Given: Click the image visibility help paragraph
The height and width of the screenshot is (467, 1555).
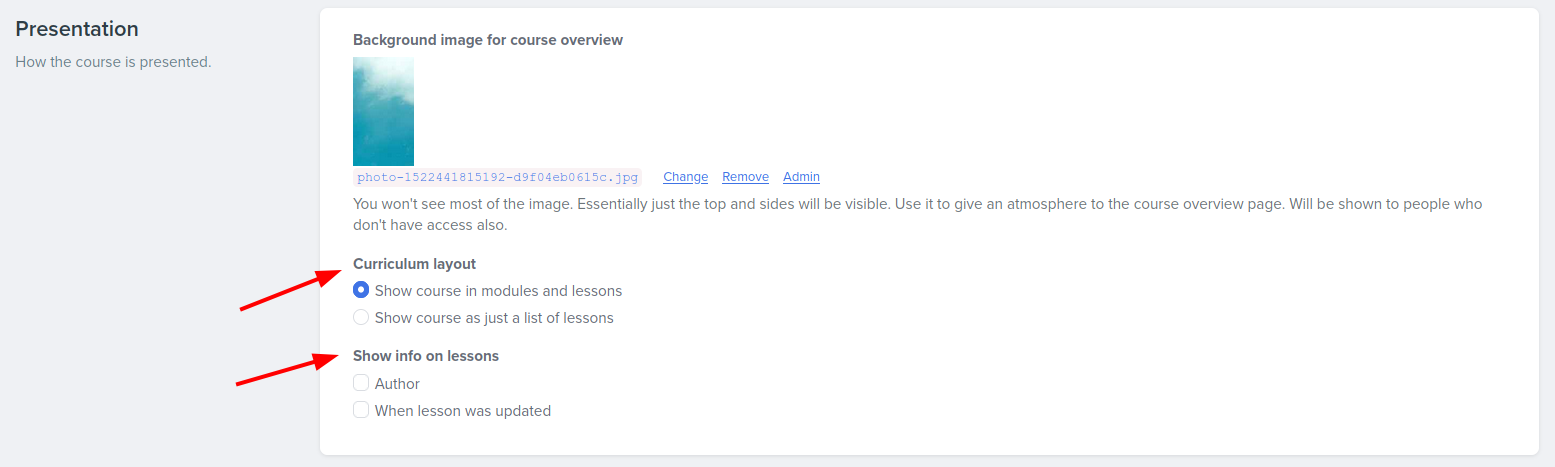Looking at the screenshot, I should [917, 214].
